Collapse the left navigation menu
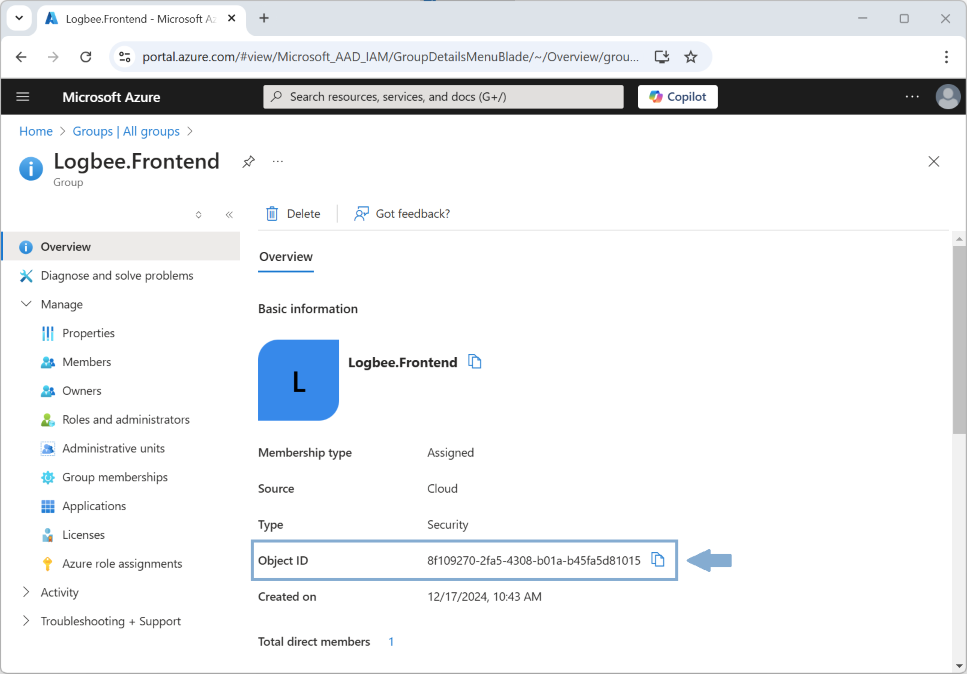The image size is (967, 674). point(229,214)
